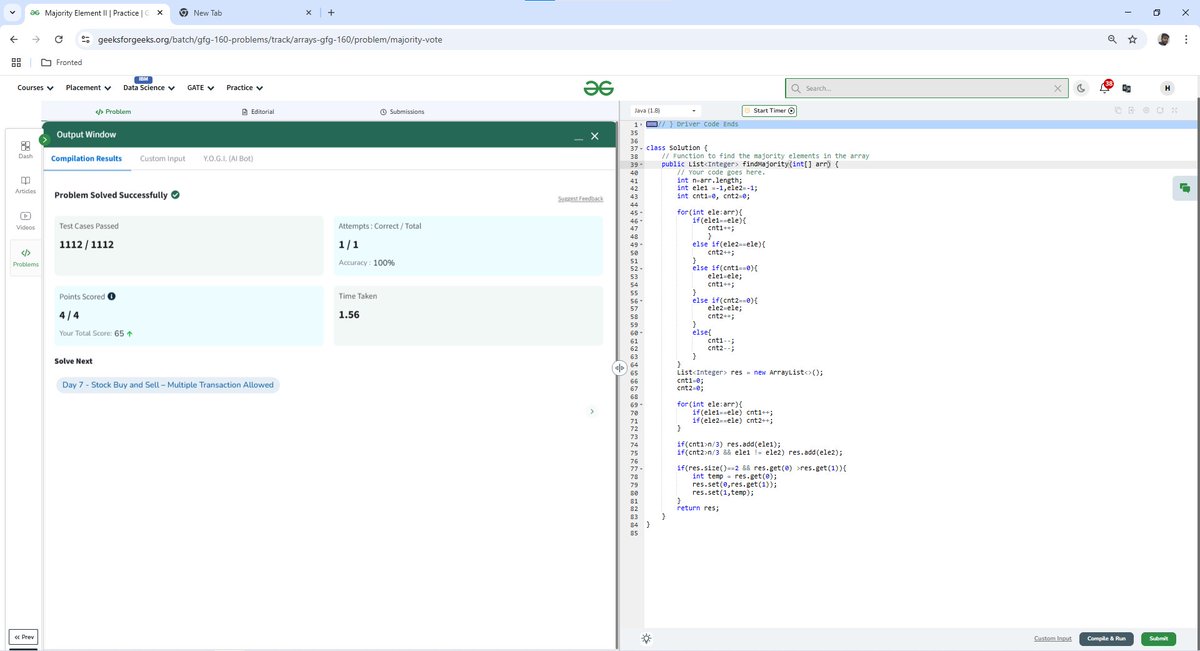This screenshot has width=1200, height=651.
Task: Click the editor settings icon
Action: pyautogui.click(x=1146, y=110)
